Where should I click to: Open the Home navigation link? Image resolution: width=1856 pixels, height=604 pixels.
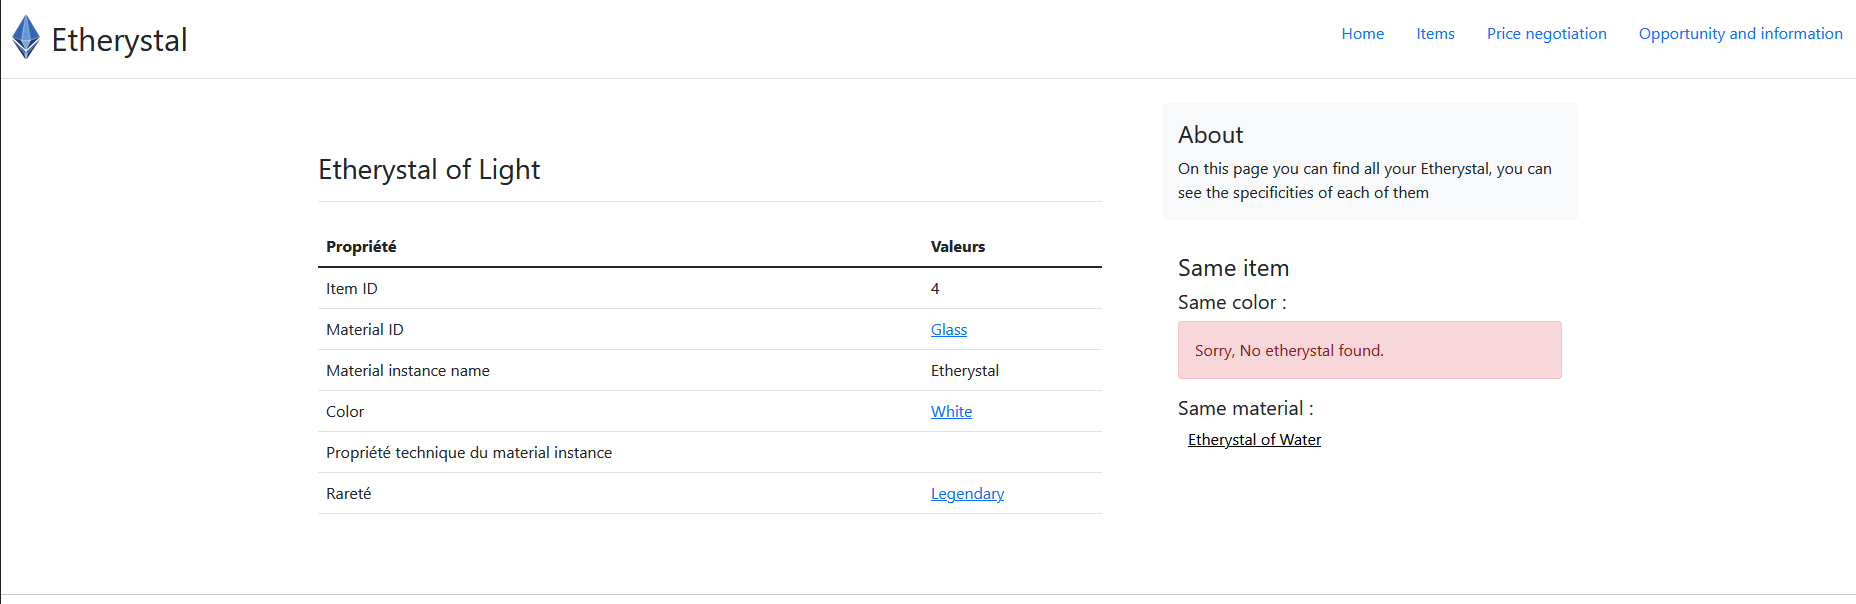click(1363, 34)
